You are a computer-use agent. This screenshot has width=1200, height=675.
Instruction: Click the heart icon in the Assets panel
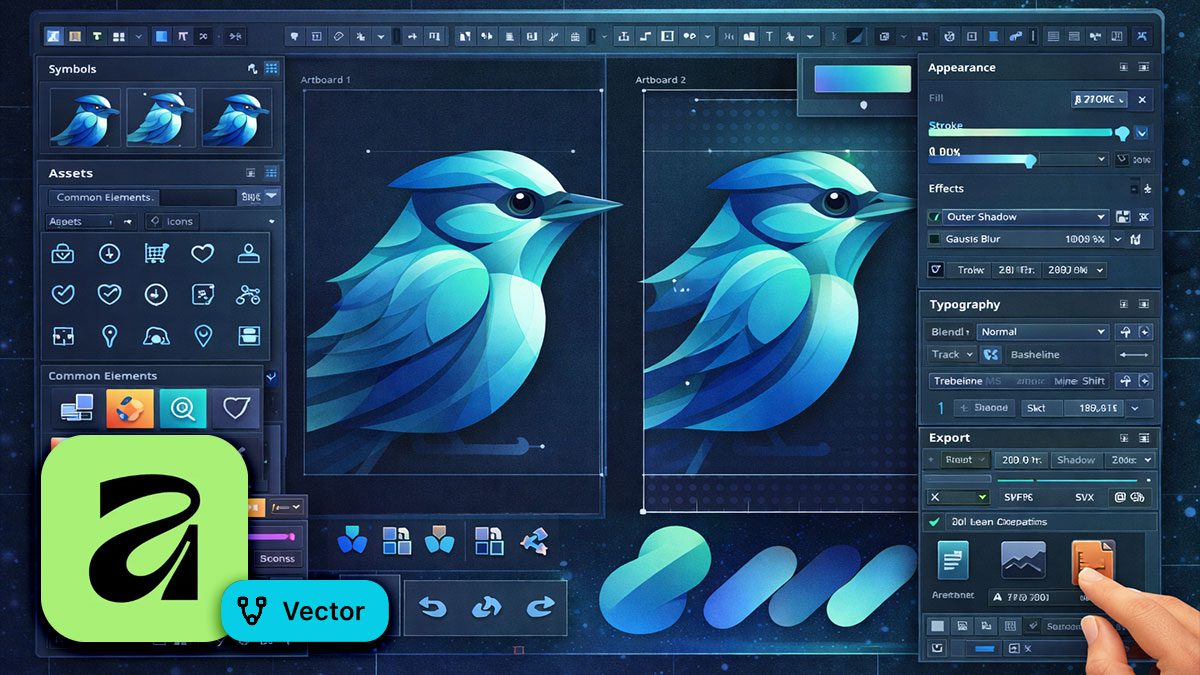tap(203, 253)
